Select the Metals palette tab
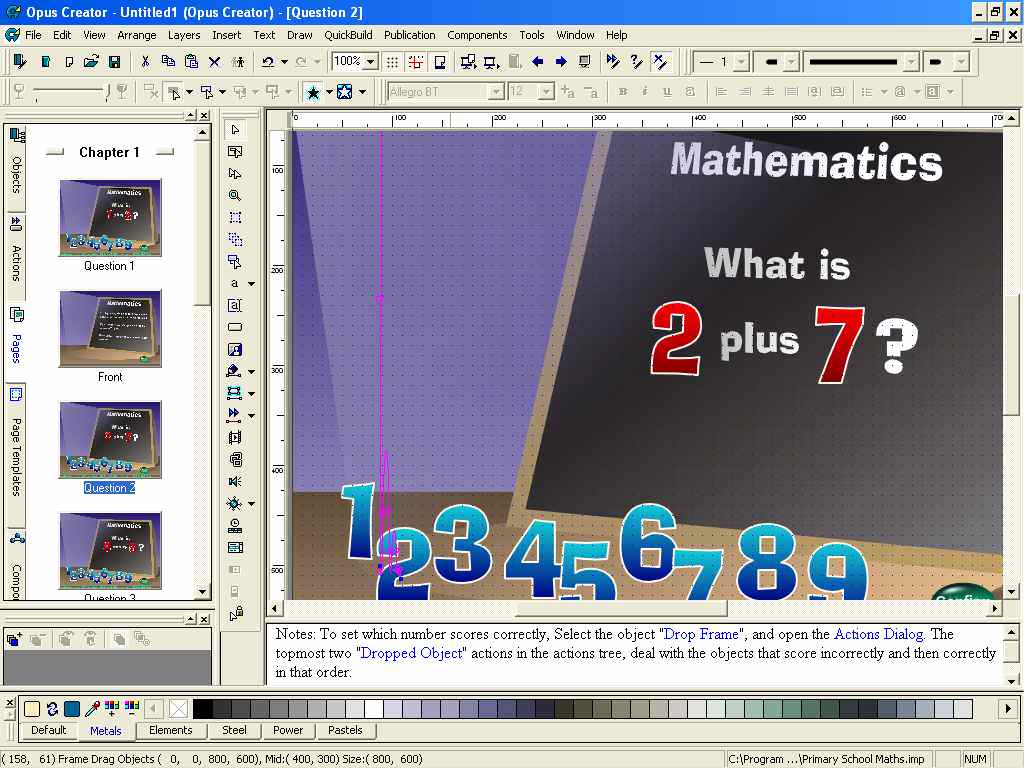1024x768 pixels. pyautogui.click(x=105, y=731)
